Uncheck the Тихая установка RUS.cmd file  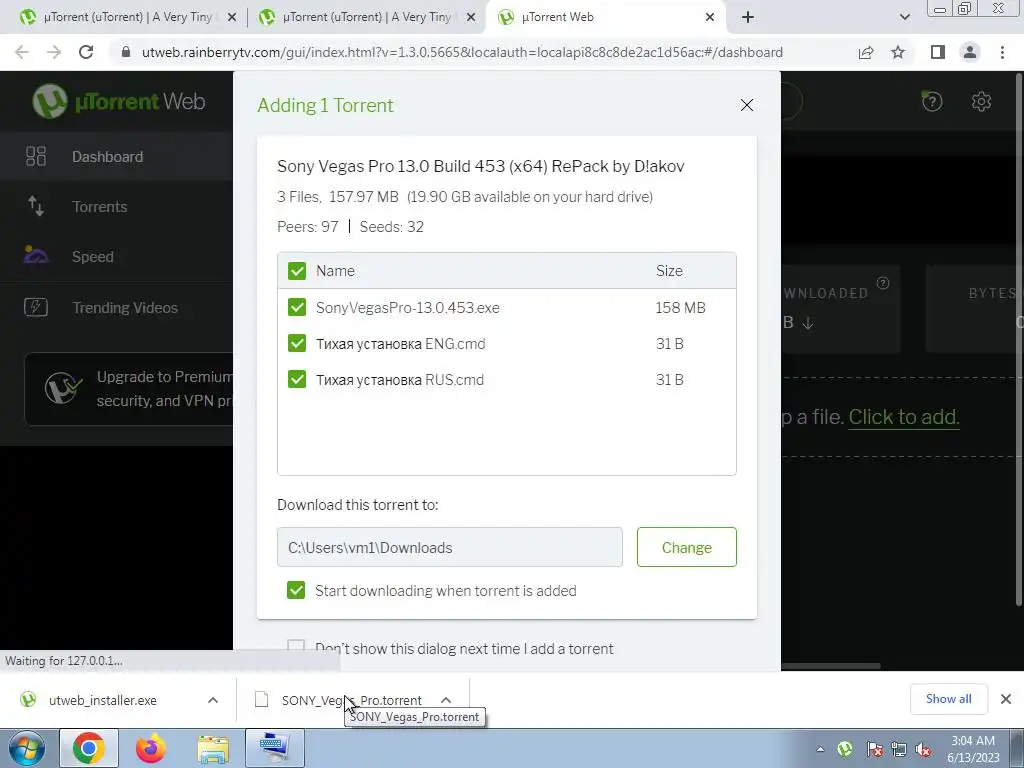click(297, 379)
